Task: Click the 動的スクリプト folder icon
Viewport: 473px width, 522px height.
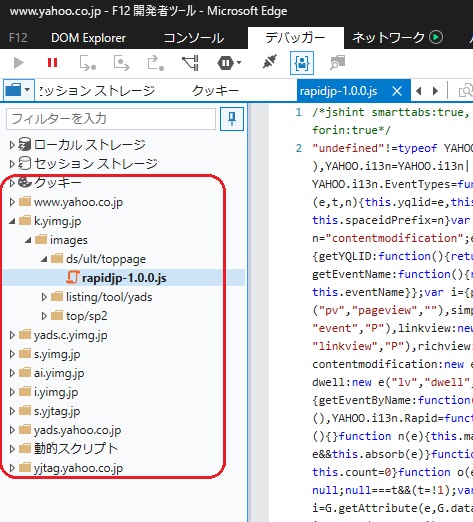Action: tap(25, 448)
